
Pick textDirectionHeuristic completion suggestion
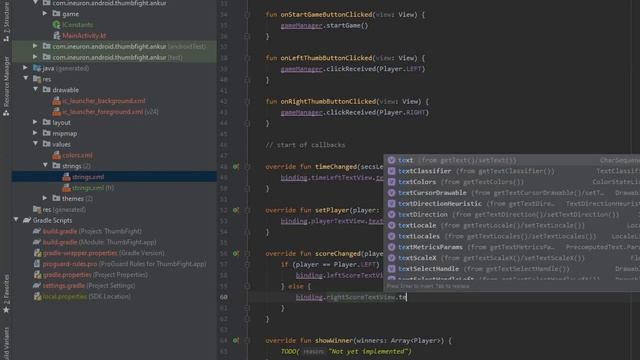pos(512,204)
